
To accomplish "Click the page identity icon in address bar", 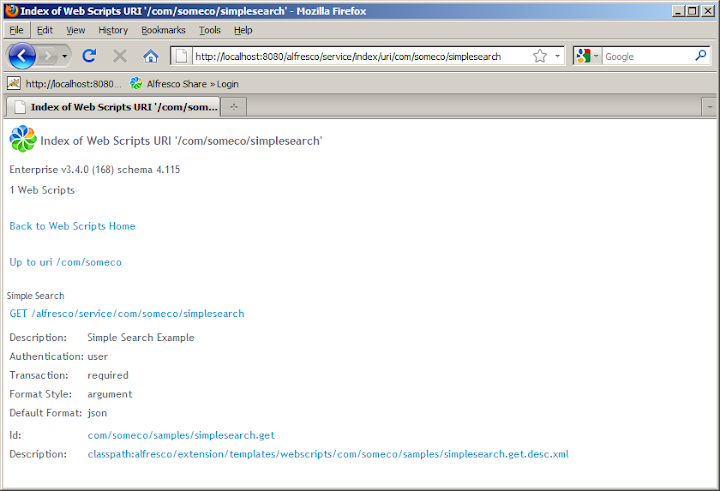I will click(181, 56).
